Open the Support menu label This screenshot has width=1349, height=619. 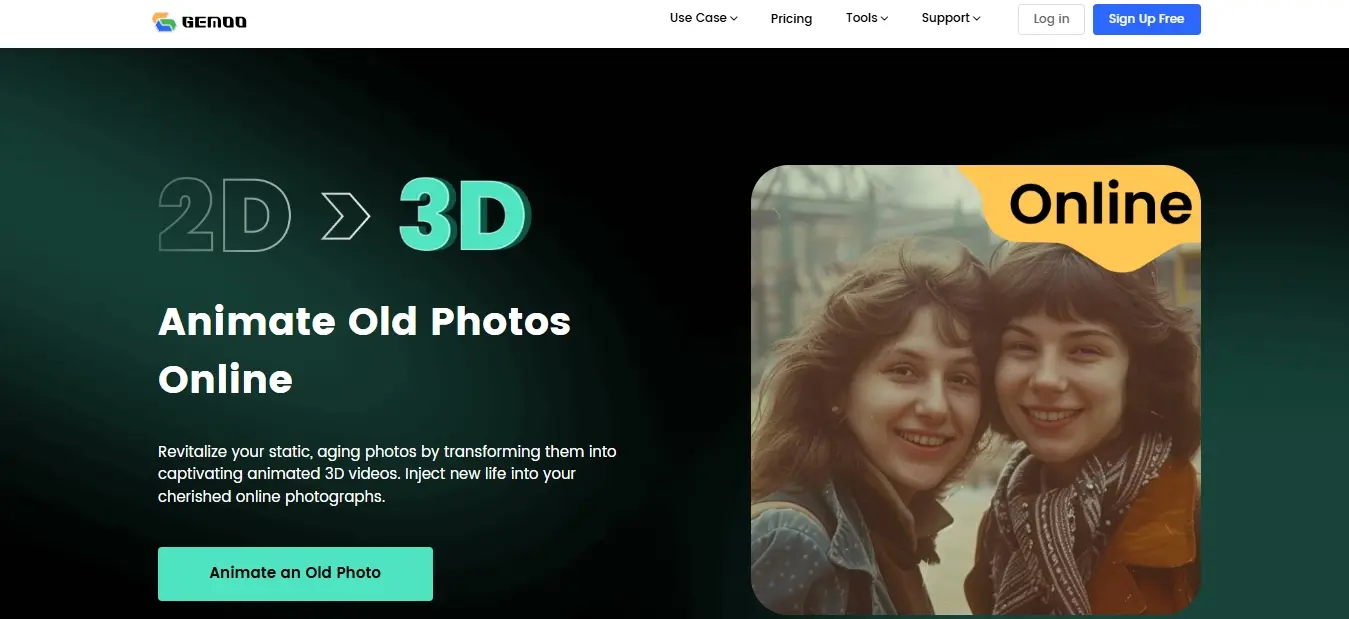coord(945,18)
